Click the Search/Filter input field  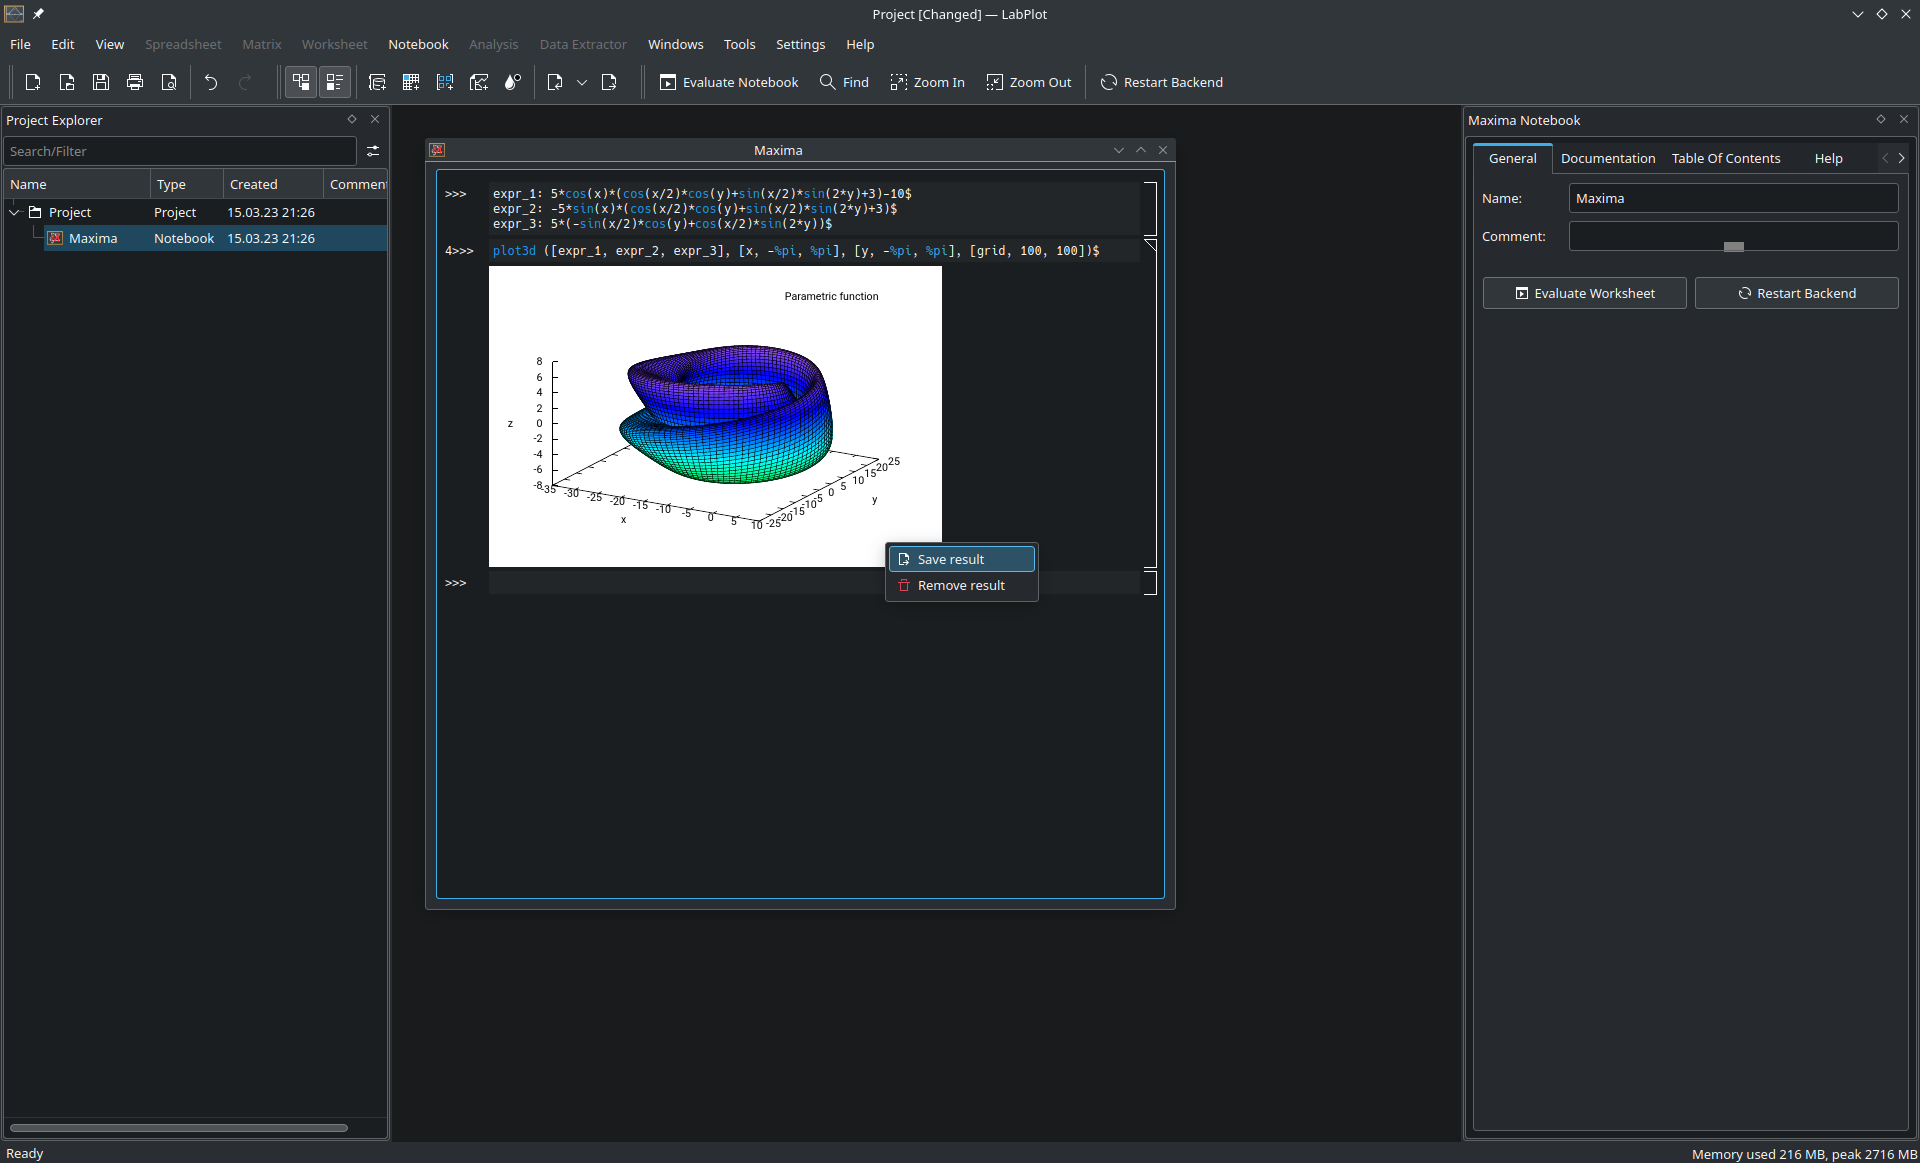coord(180,150)
